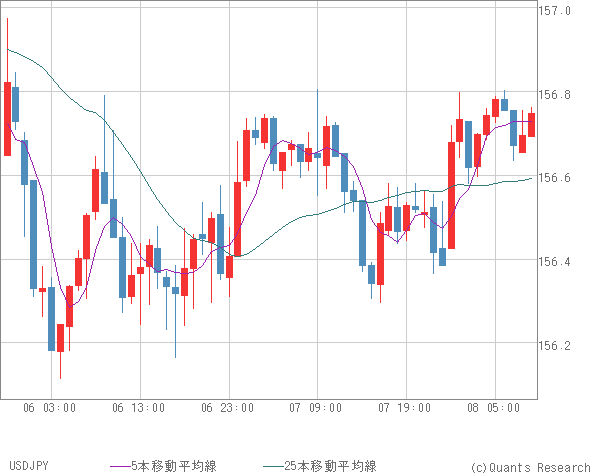This screenshot has height=475, width=600.
Task: Click the USDJPY symbol label
Action: coord(29,466)
